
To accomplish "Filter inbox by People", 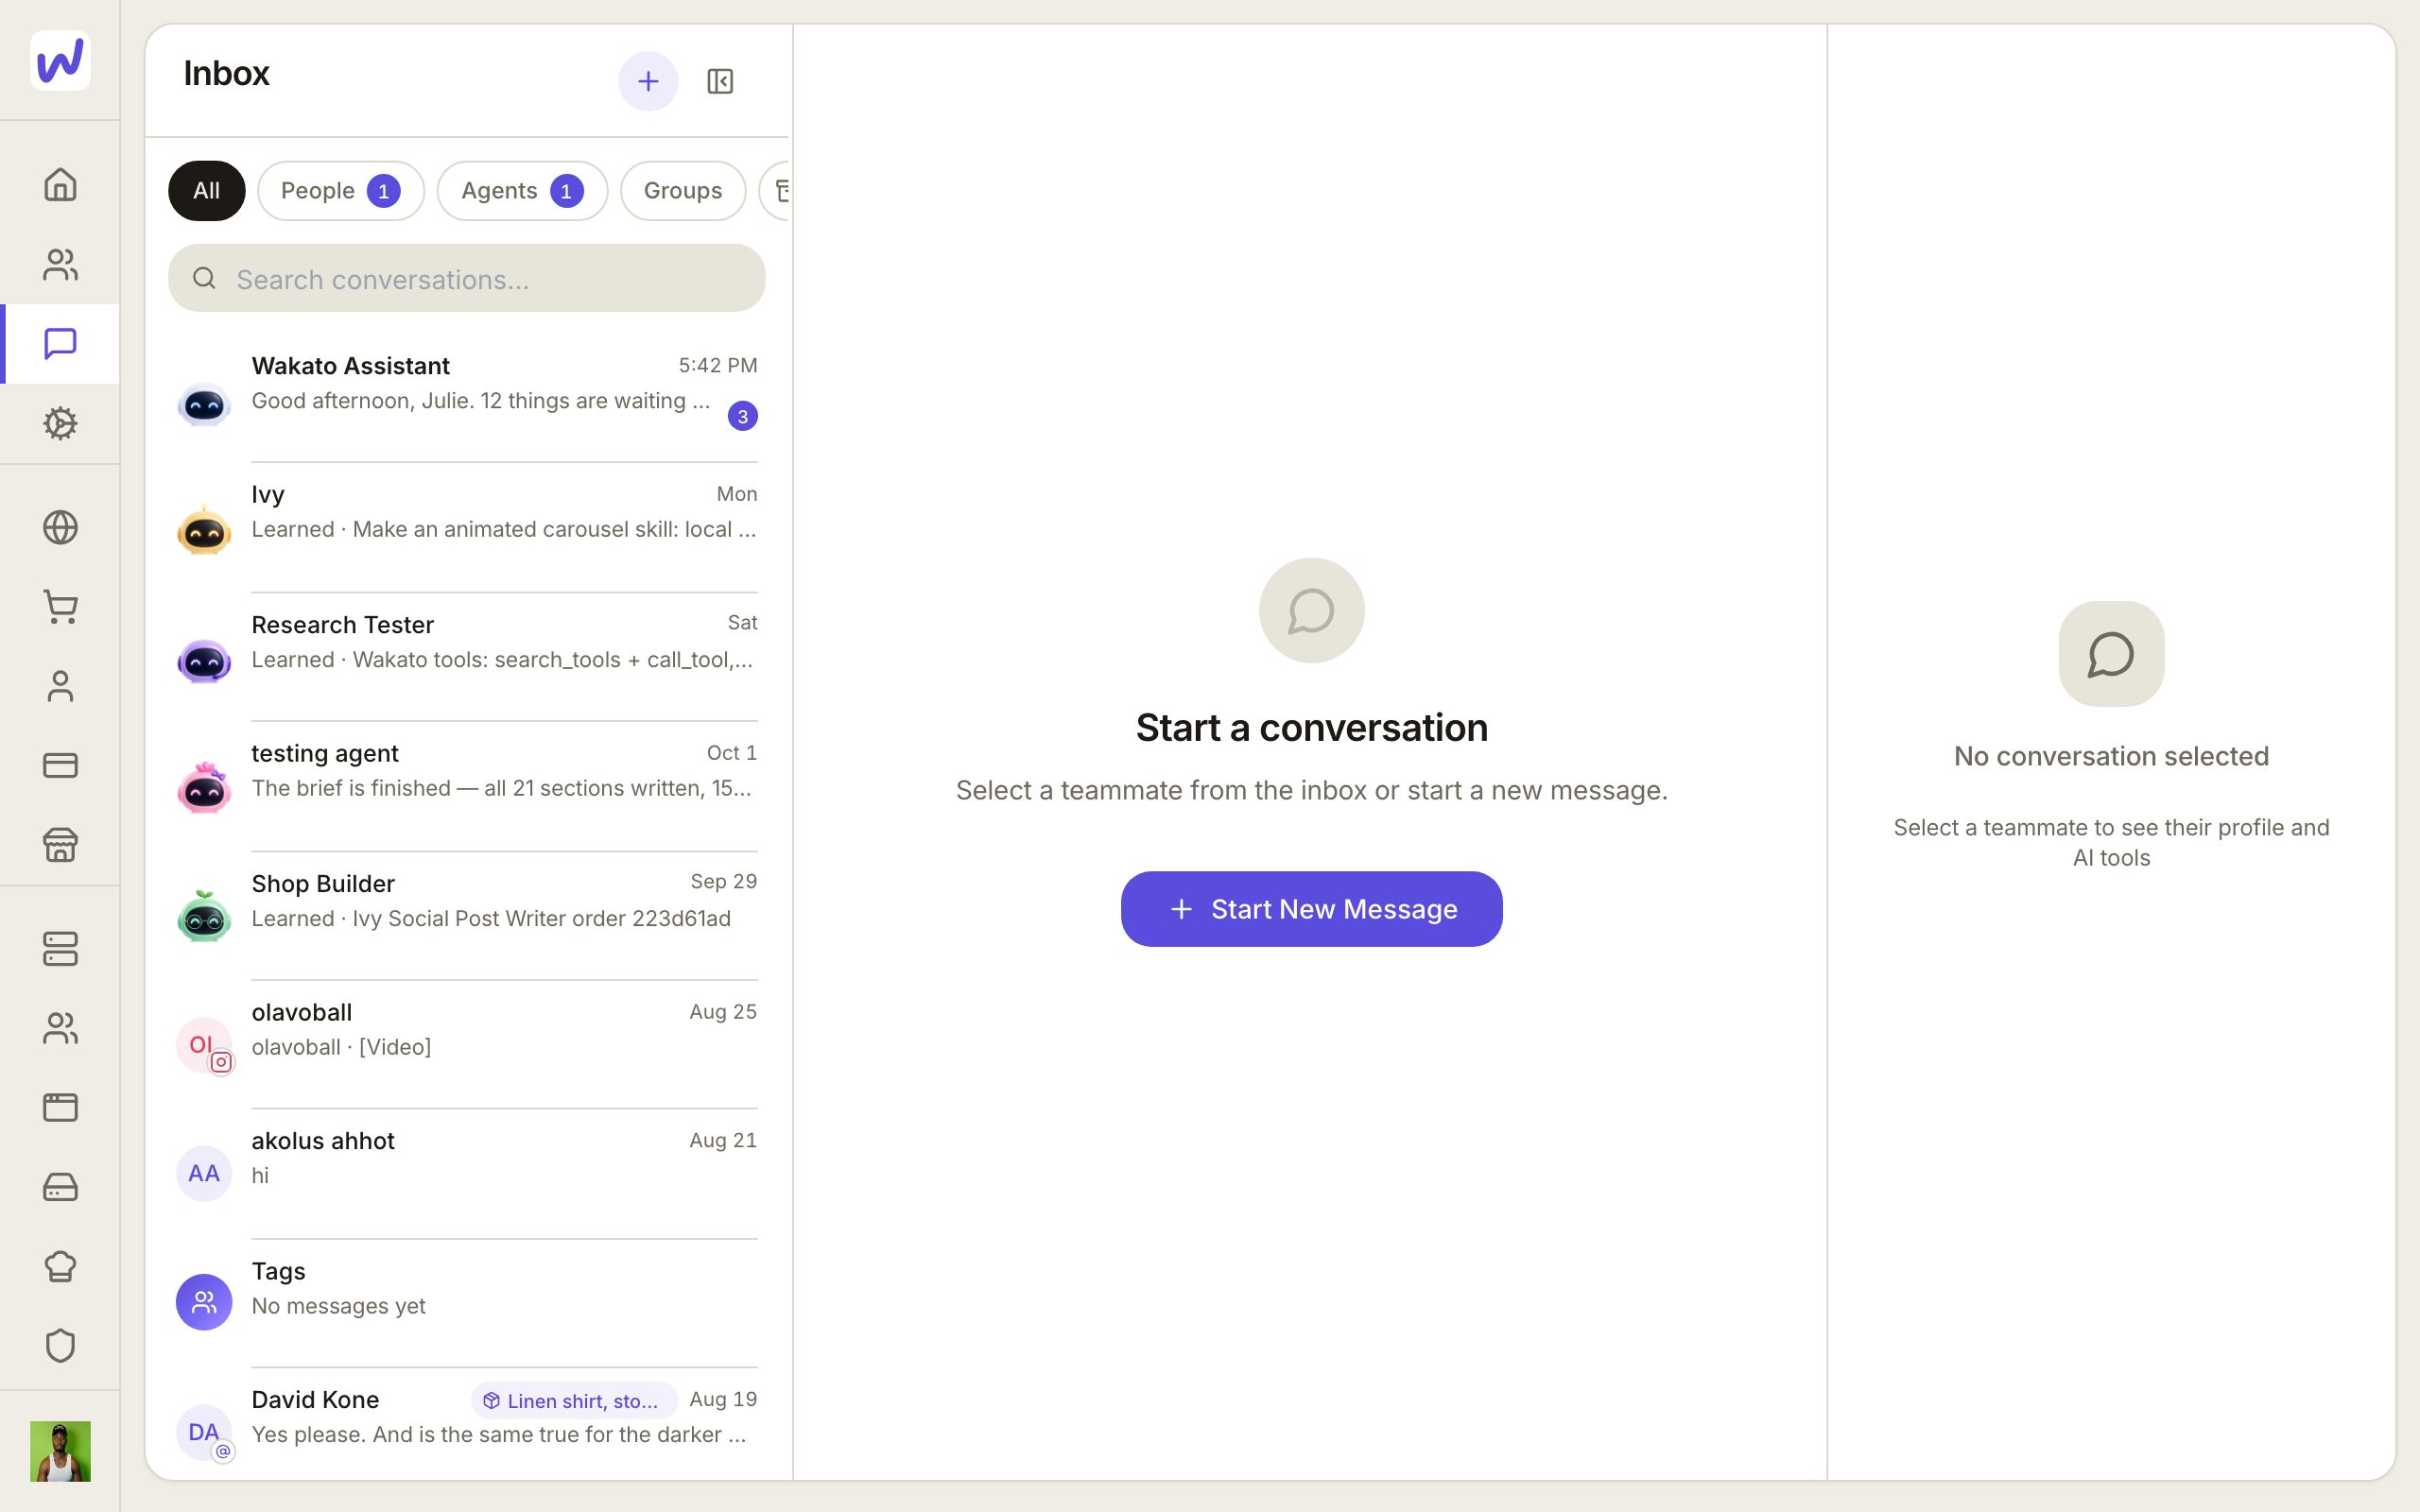I will point(341,191).
